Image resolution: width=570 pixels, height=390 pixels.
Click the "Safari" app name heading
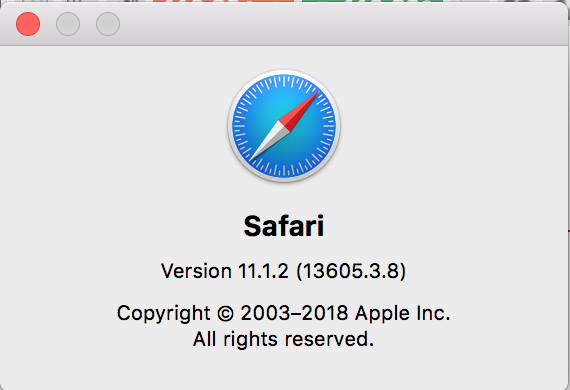(x=284, y=226)
